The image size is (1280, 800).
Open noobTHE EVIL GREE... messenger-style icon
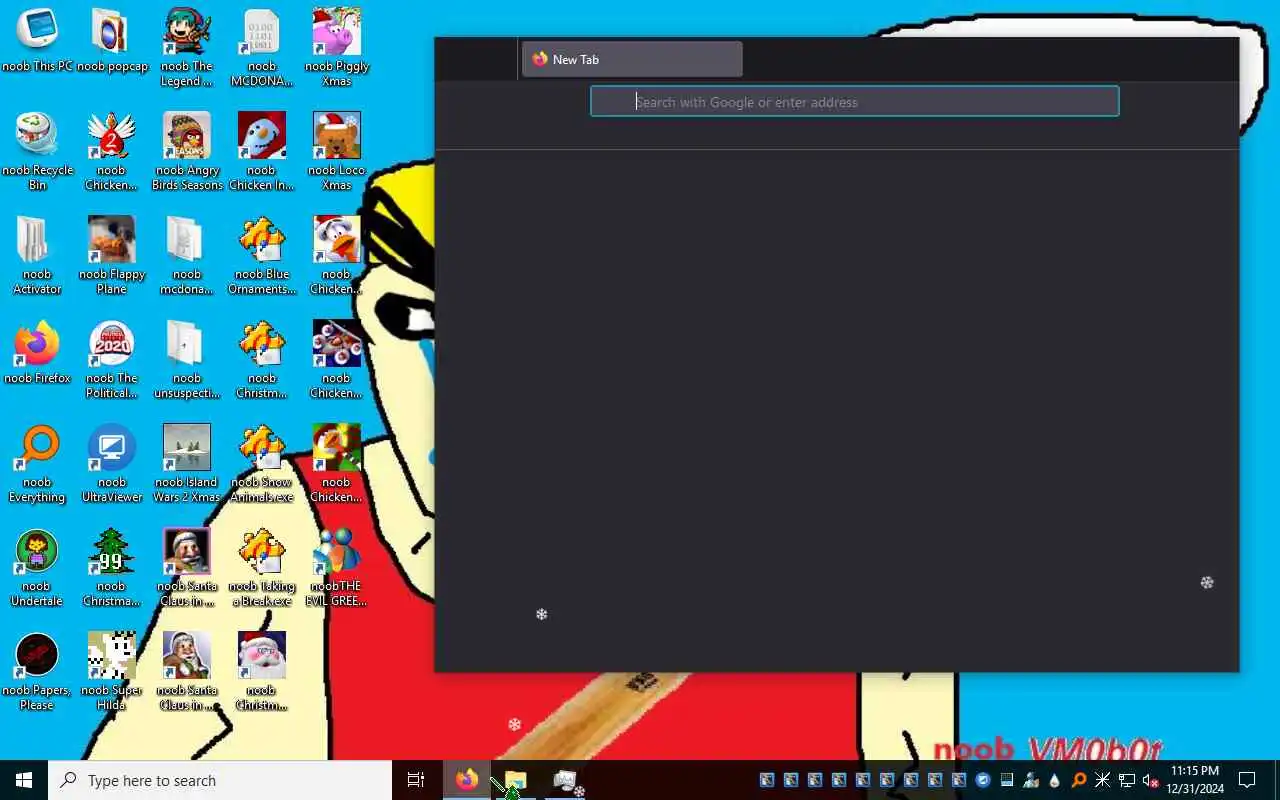click(337, 568)
